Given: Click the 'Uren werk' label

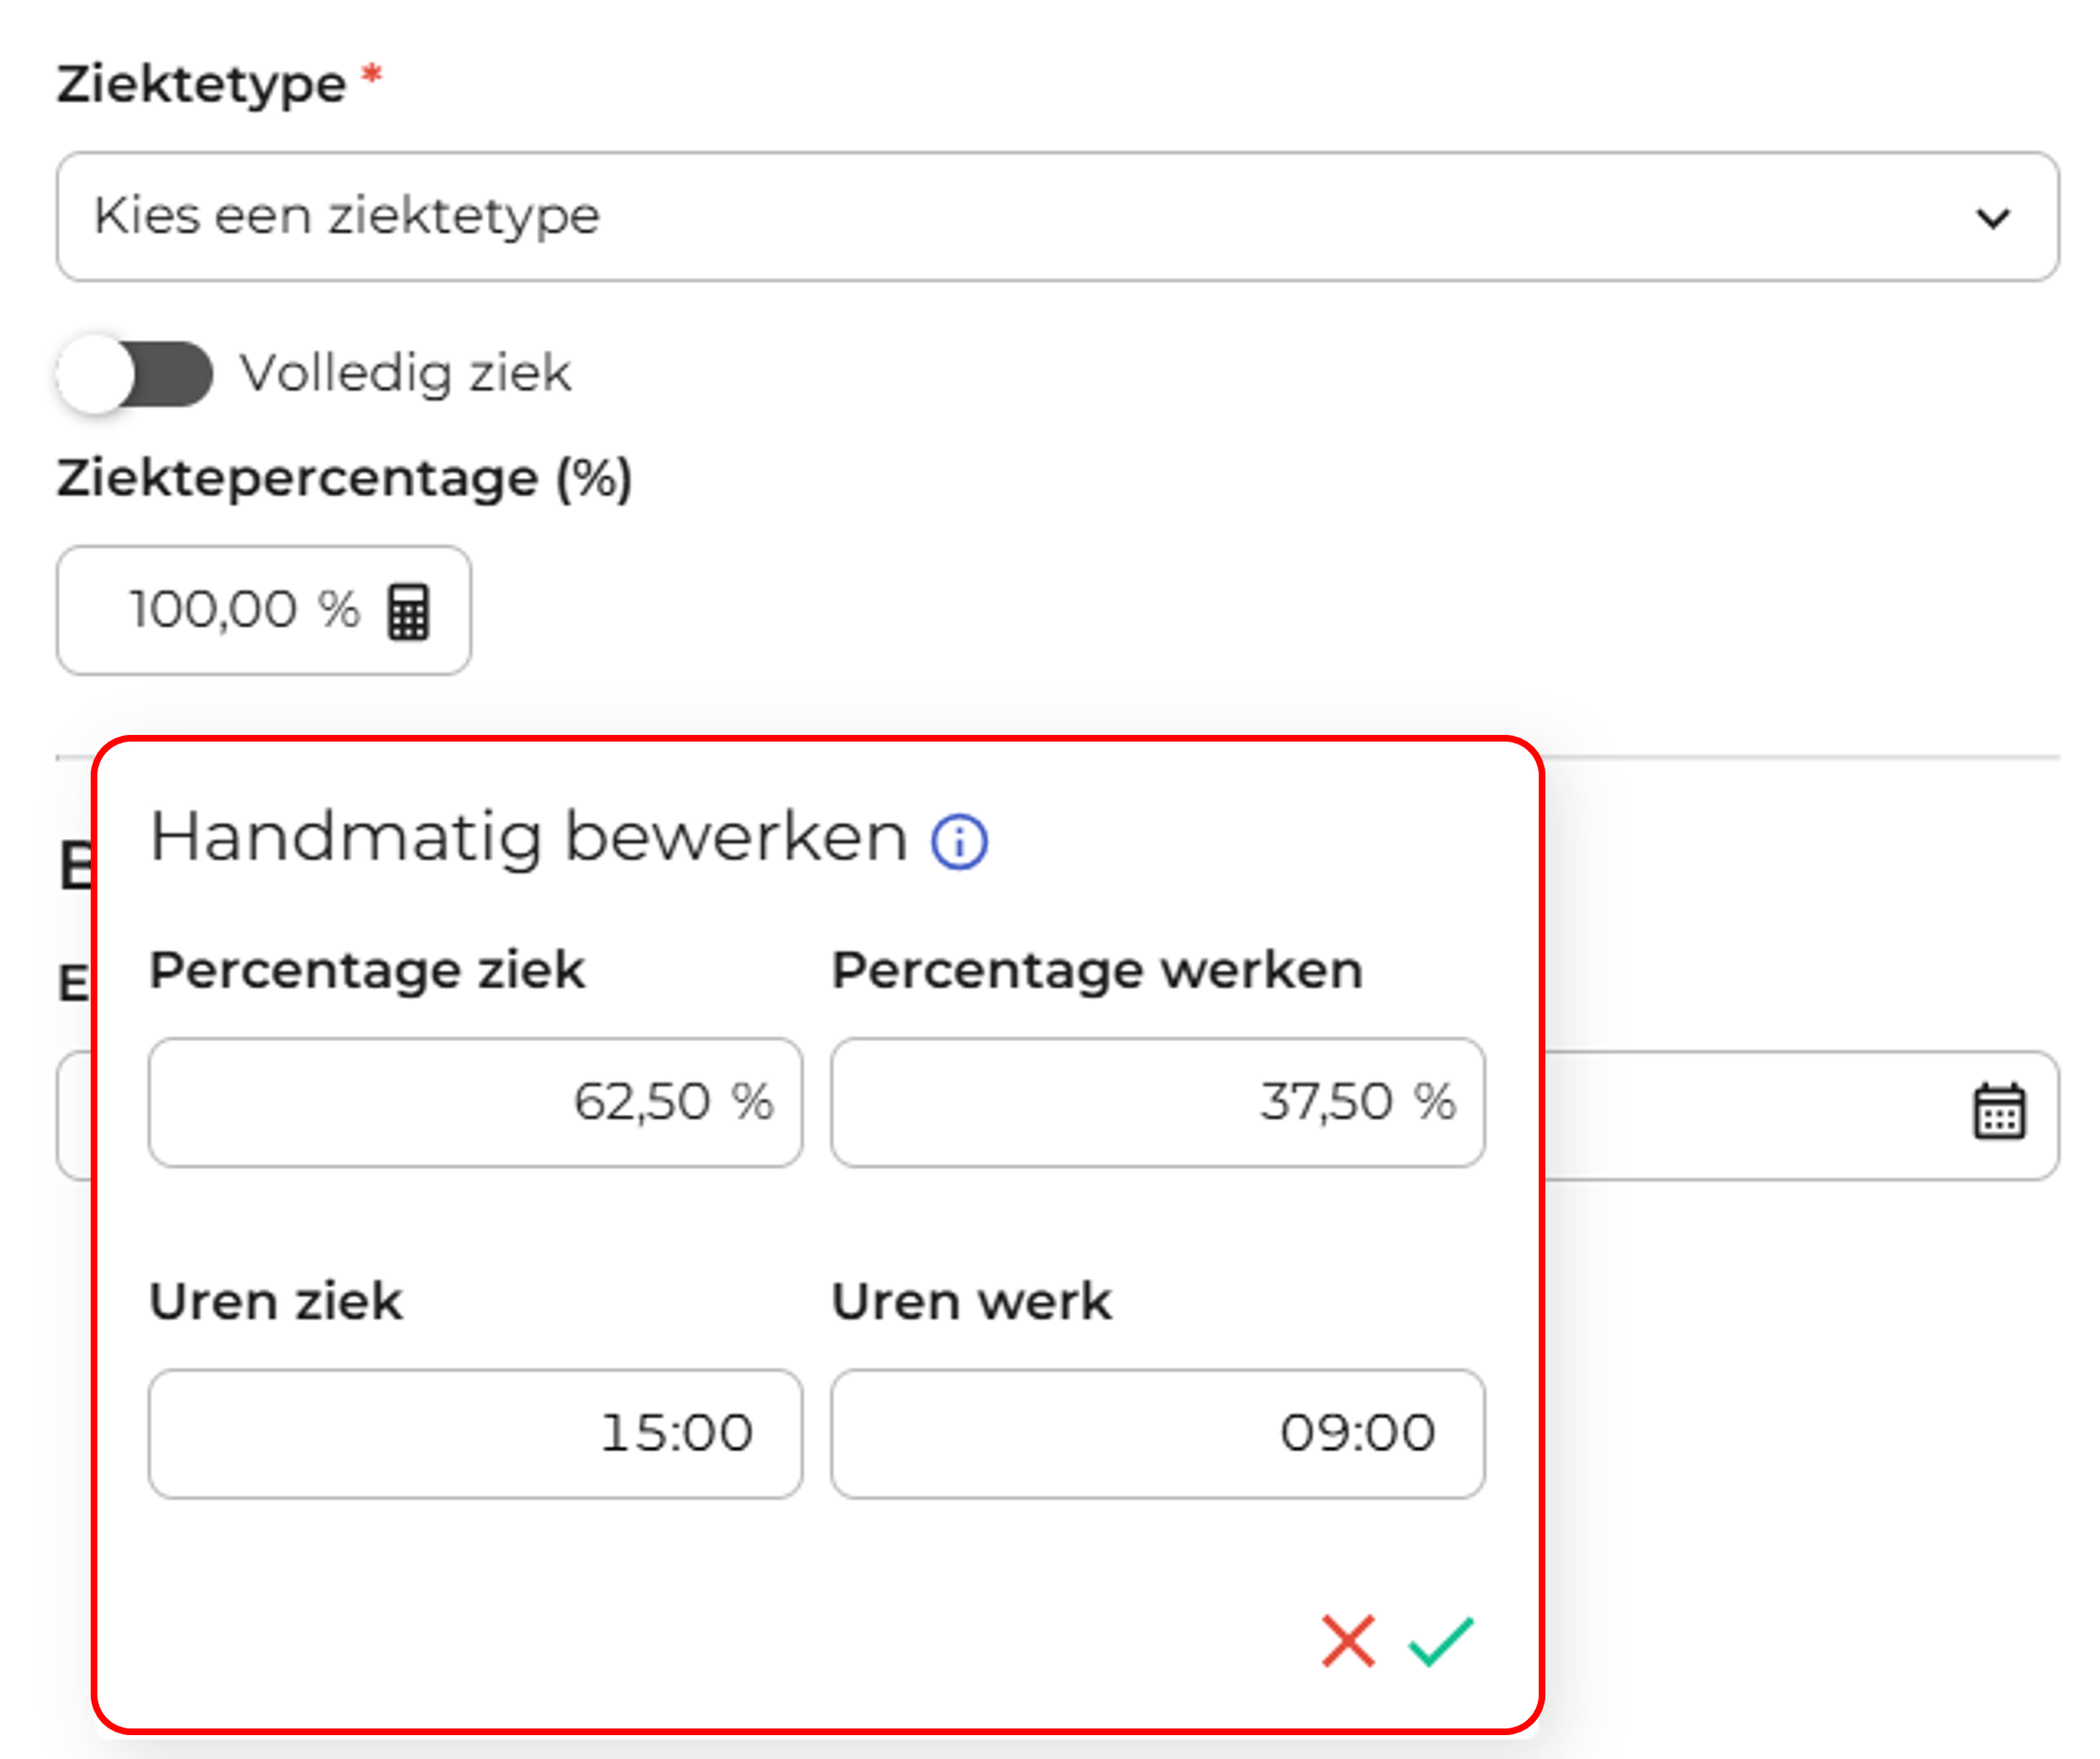Looking at the screenshot, I should 971,1302.
